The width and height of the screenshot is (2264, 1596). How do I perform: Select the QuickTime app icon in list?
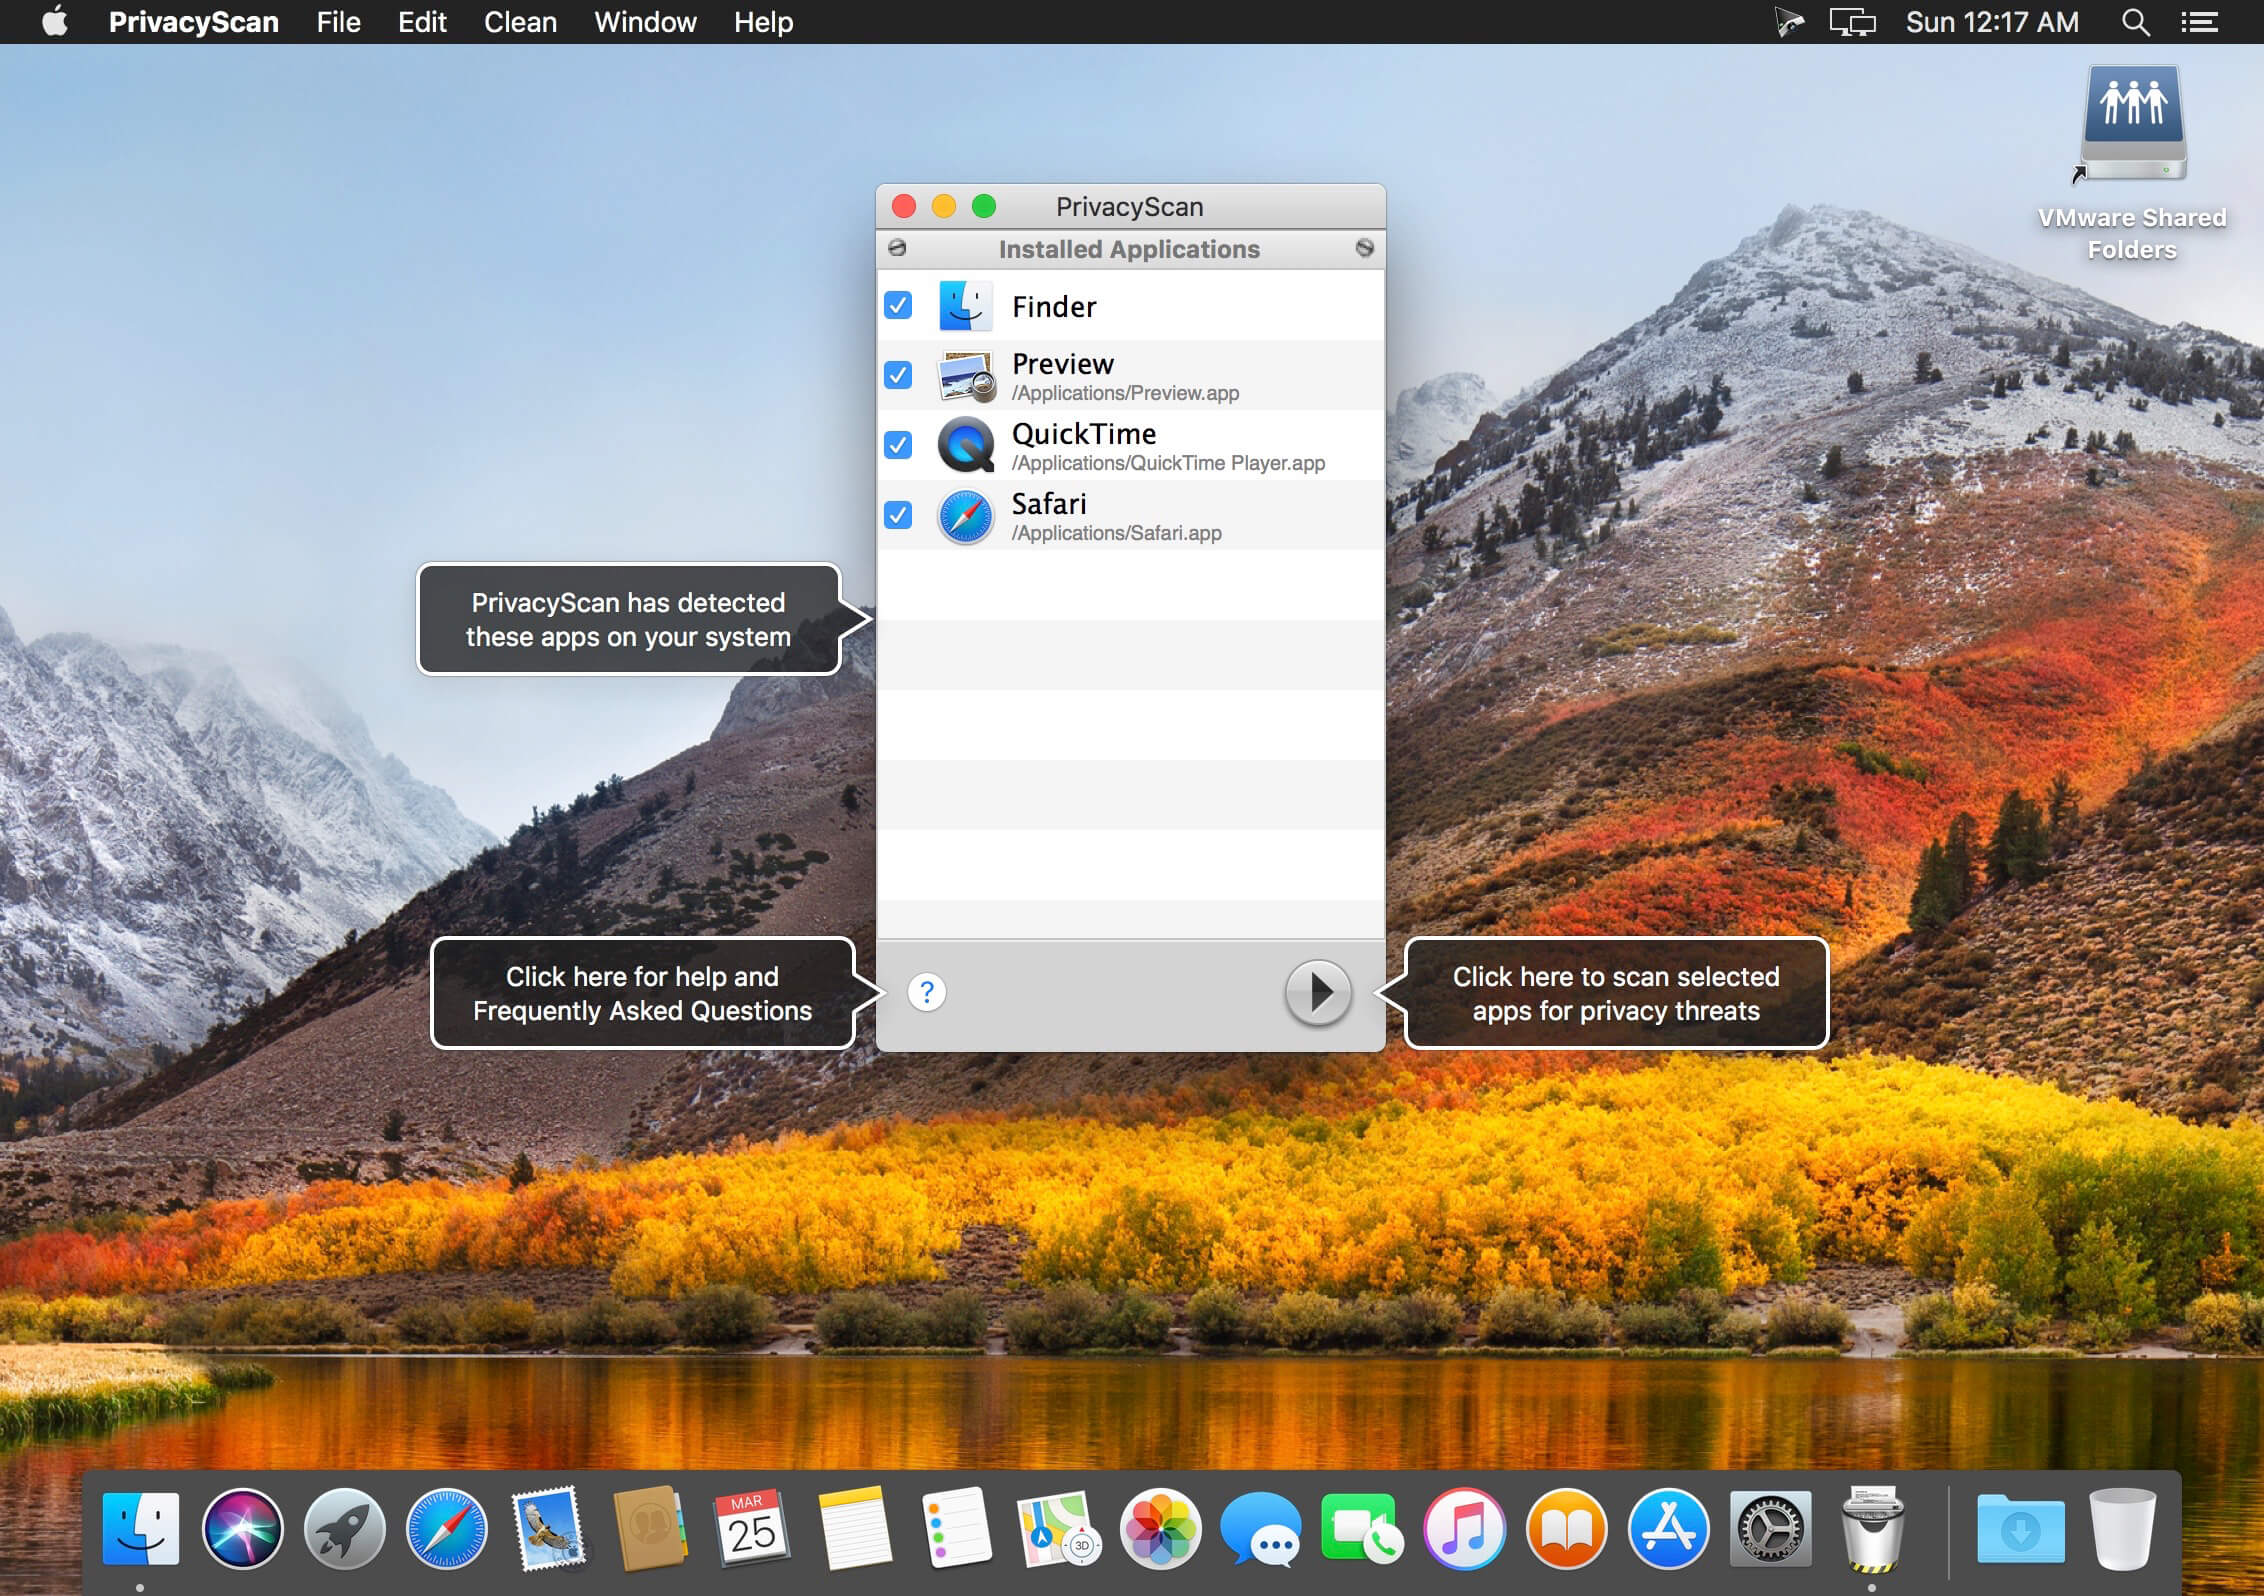point(966,445)
